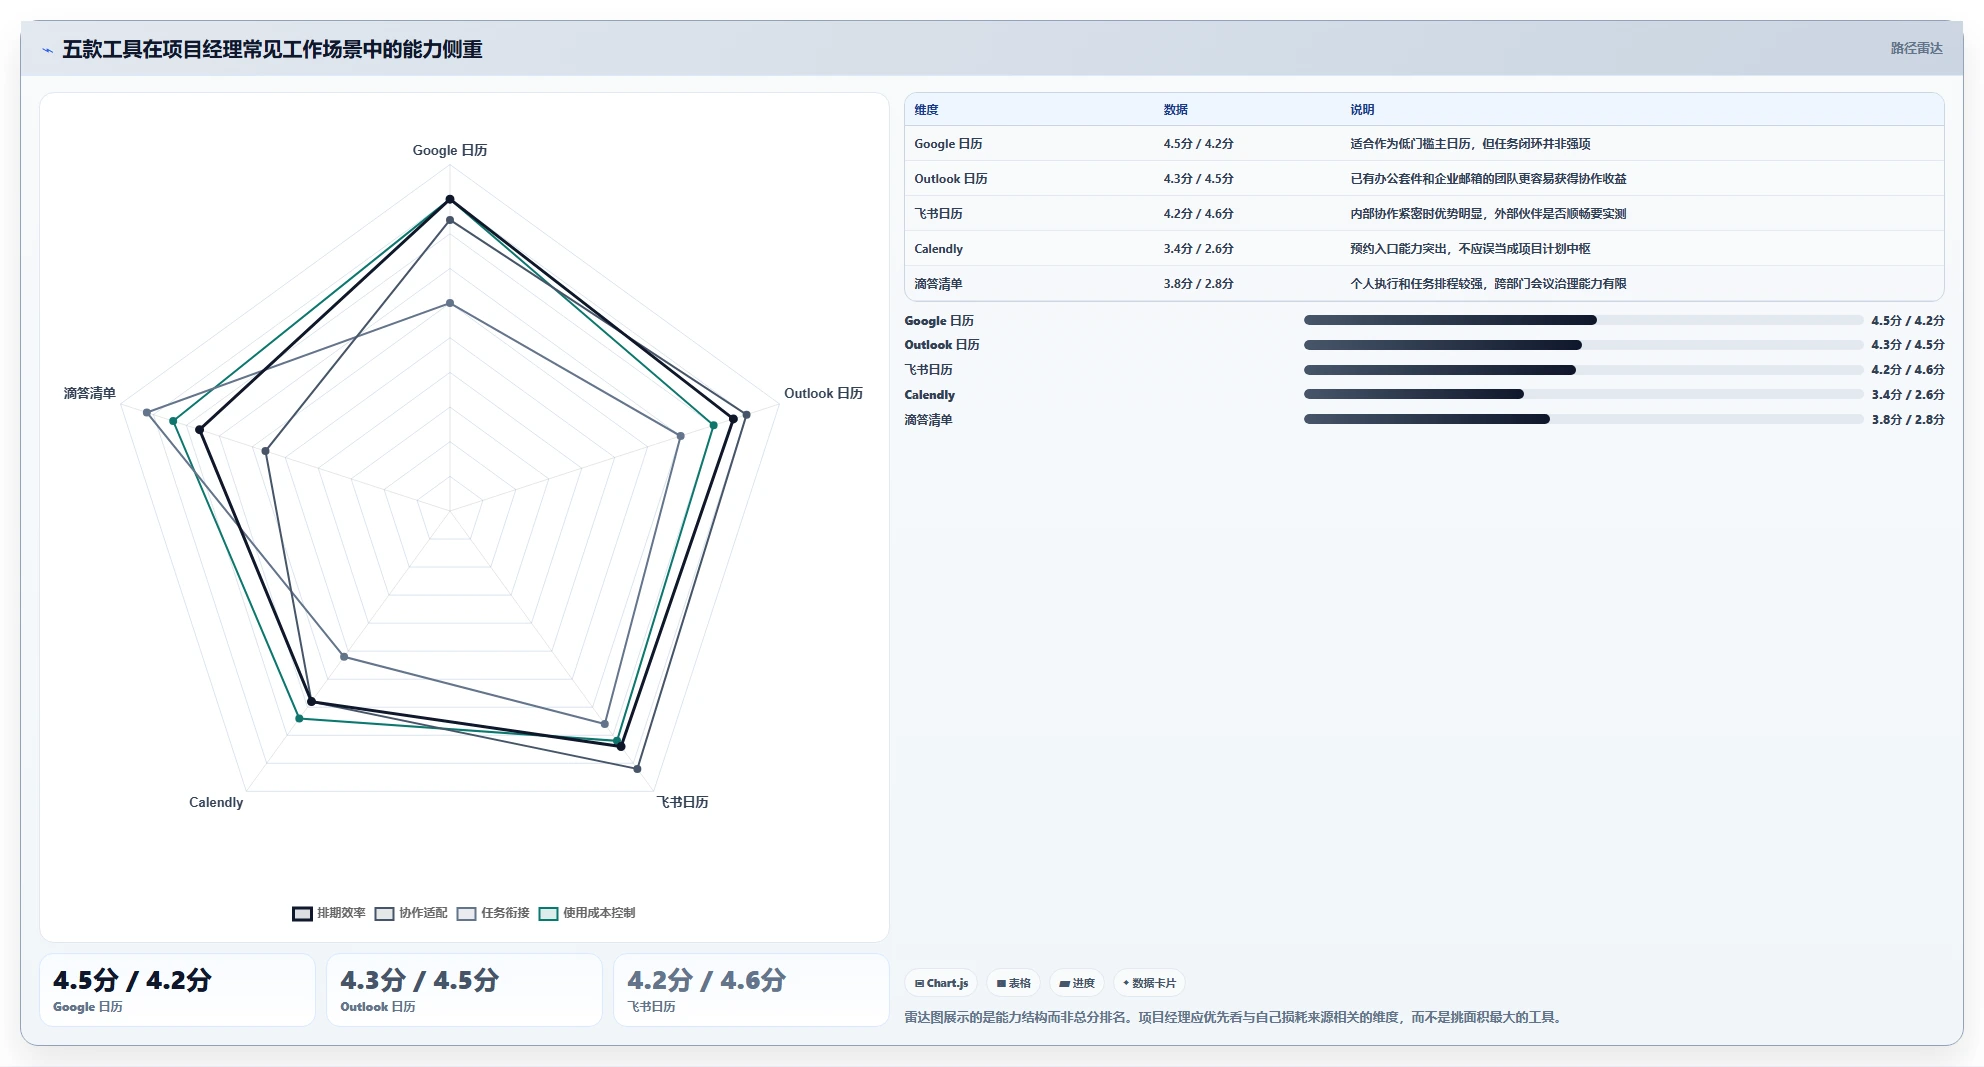Toggle the 使用成本控制 legend series
Screen dimensions: 1984x1067
[587, 913]
